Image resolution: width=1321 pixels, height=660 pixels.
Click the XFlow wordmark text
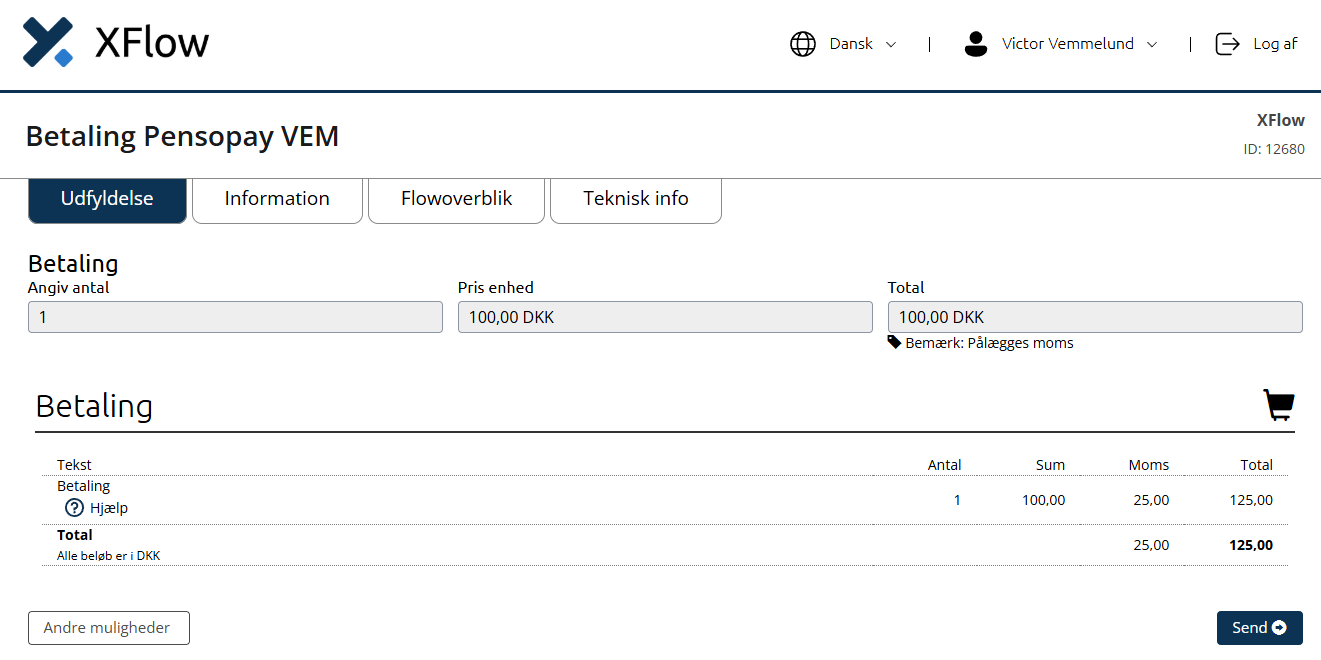152,43
